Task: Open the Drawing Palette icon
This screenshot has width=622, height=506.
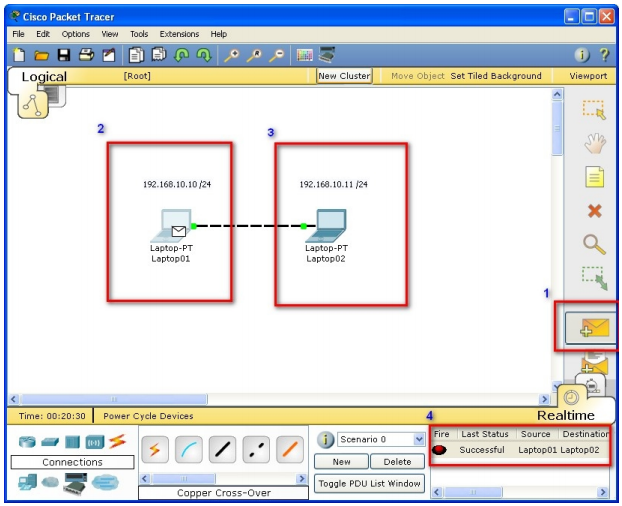Action: [305, 55]
